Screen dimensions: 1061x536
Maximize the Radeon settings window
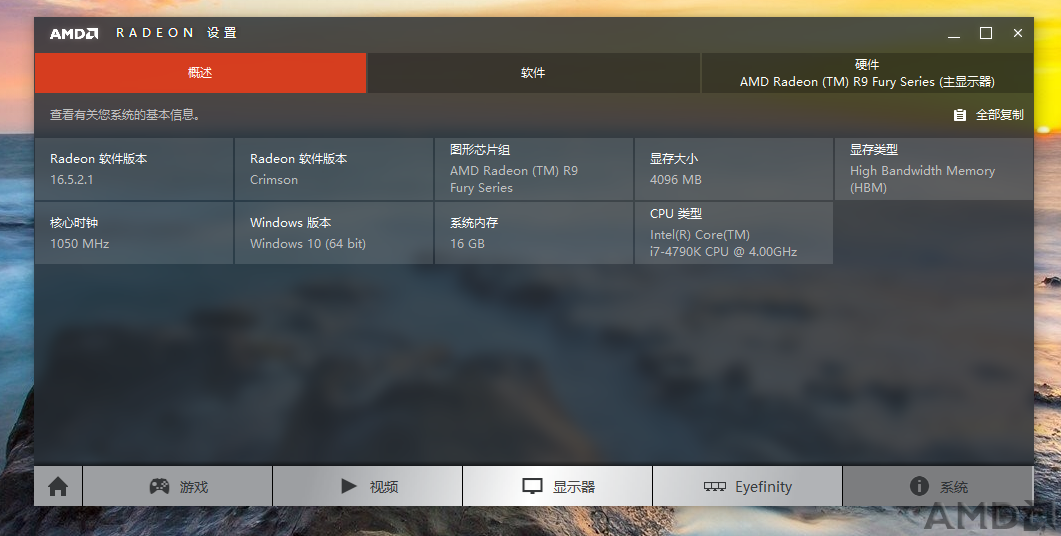[x=986, y=33]
